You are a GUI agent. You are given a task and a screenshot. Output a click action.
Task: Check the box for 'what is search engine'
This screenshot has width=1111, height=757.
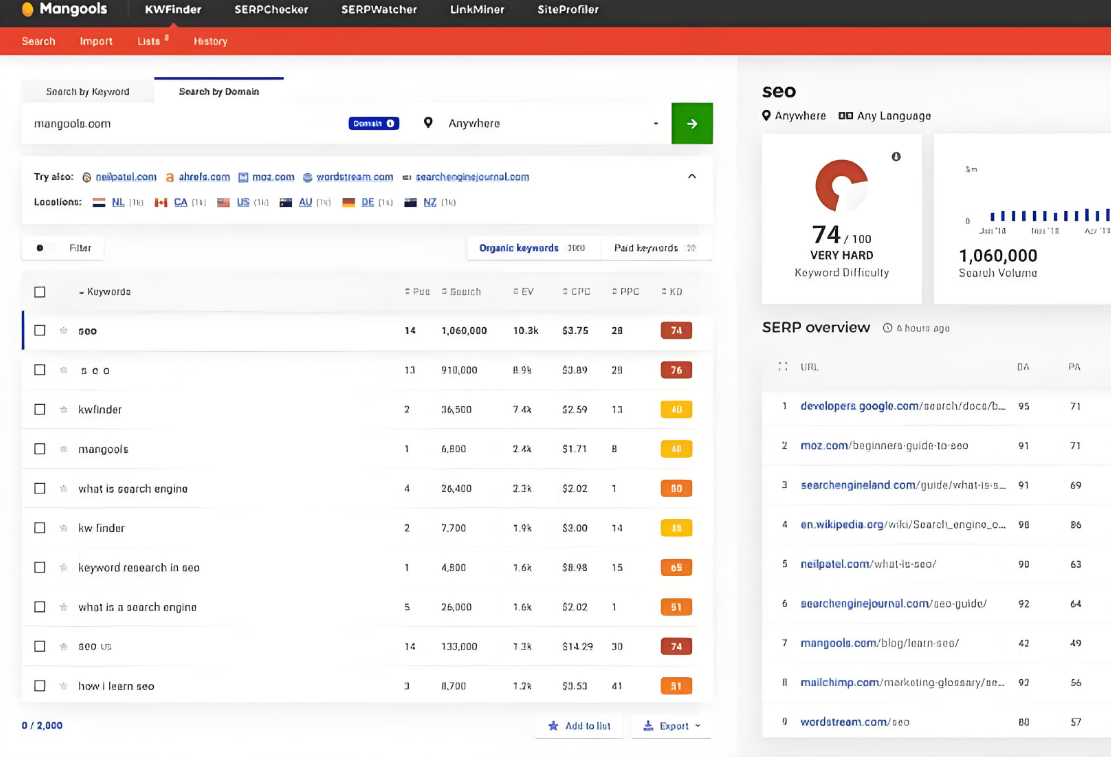pyautogui.click(x=40, y=488)
